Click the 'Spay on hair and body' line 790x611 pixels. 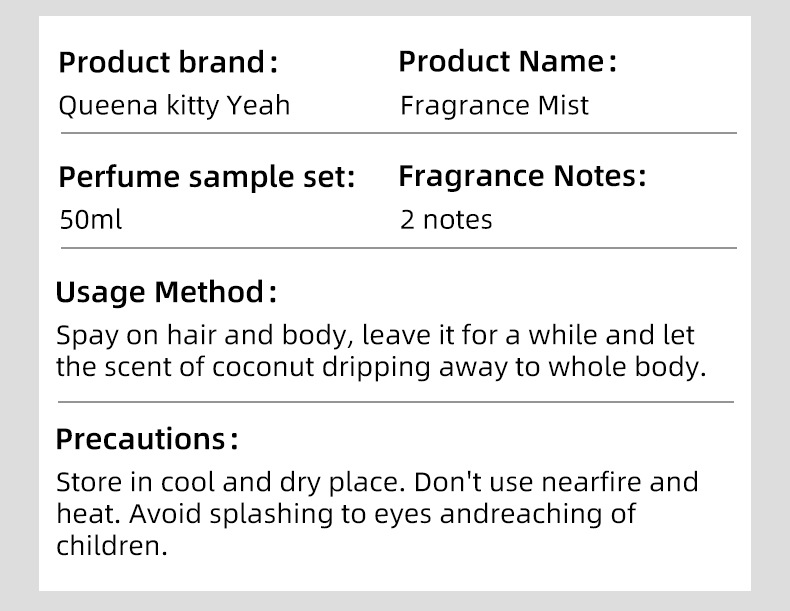coord(375,335)
